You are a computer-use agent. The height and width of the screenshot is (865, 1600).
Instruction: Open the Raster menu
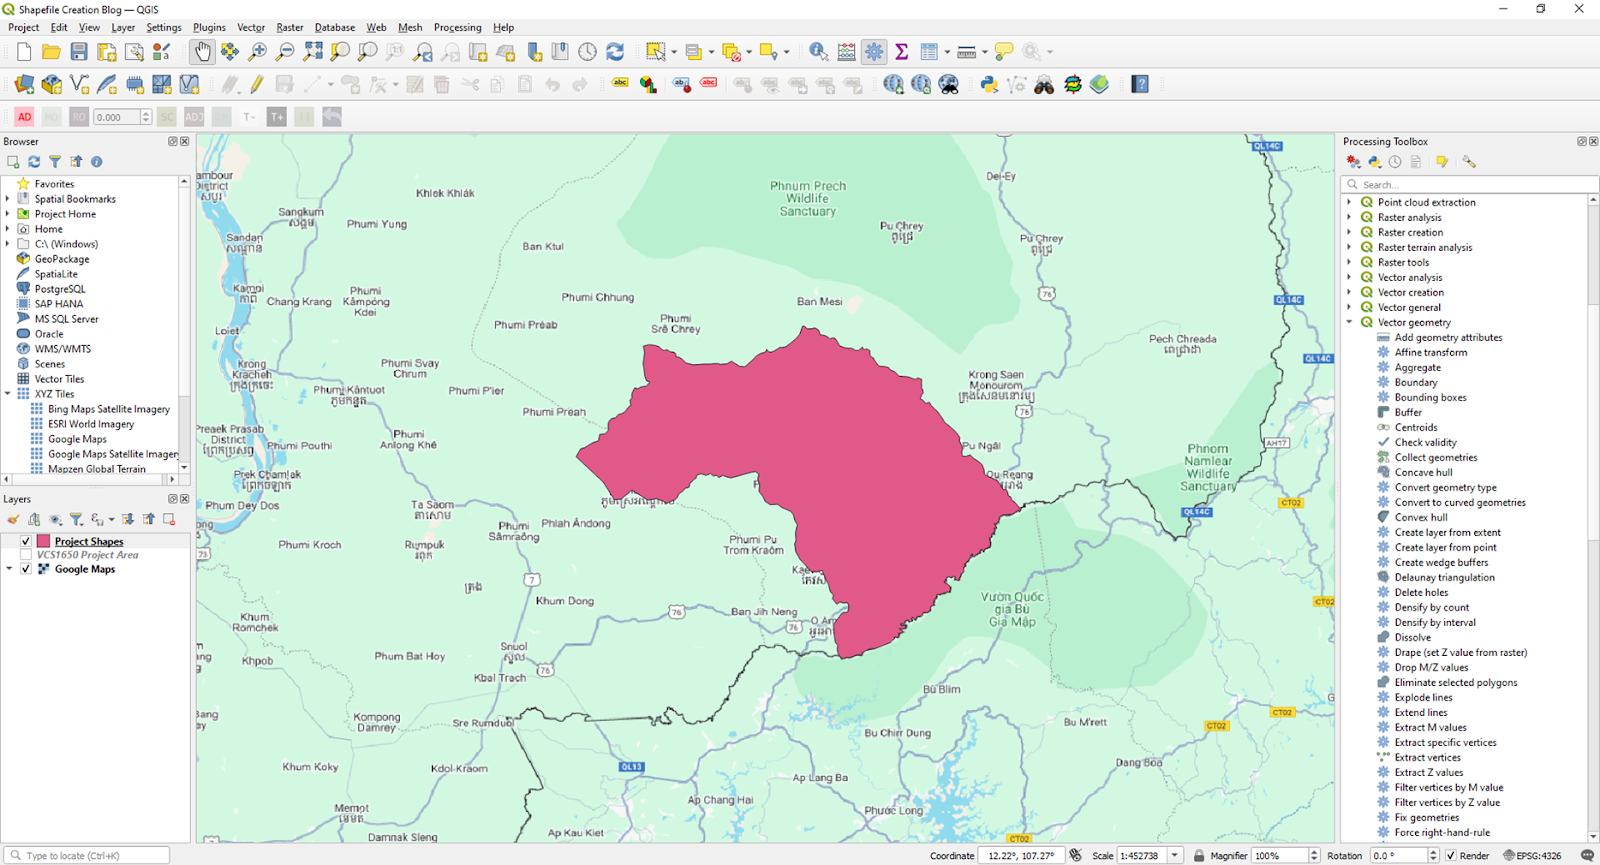coord(290,27)
